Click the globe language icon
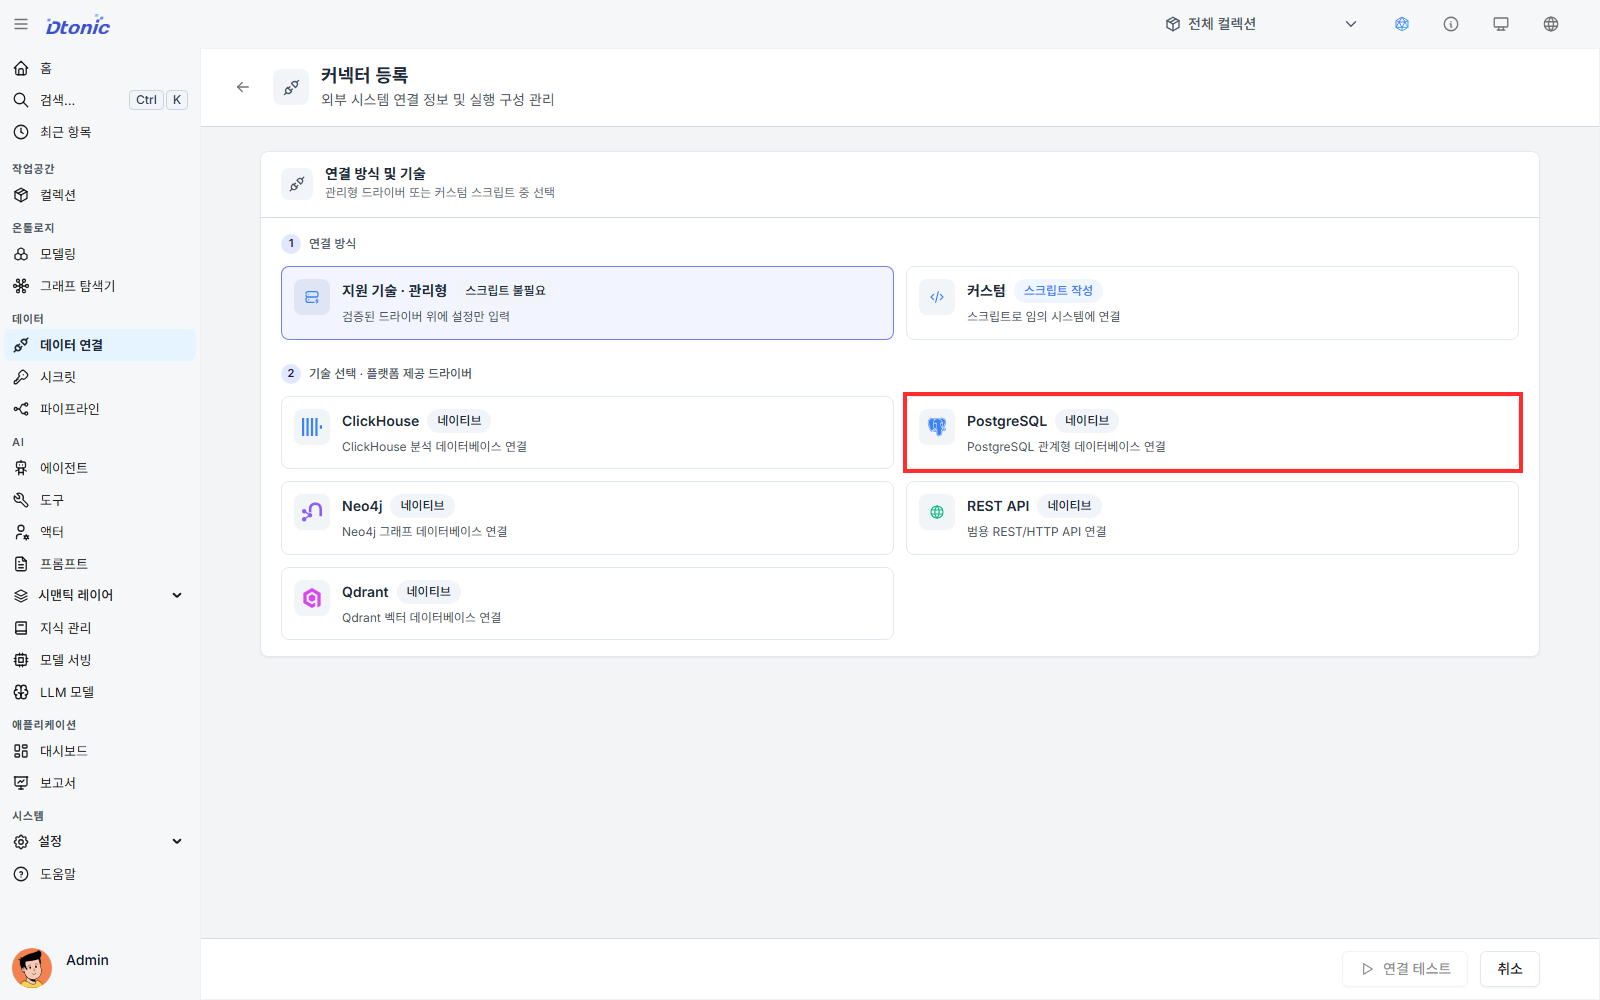 (1551, 24)
